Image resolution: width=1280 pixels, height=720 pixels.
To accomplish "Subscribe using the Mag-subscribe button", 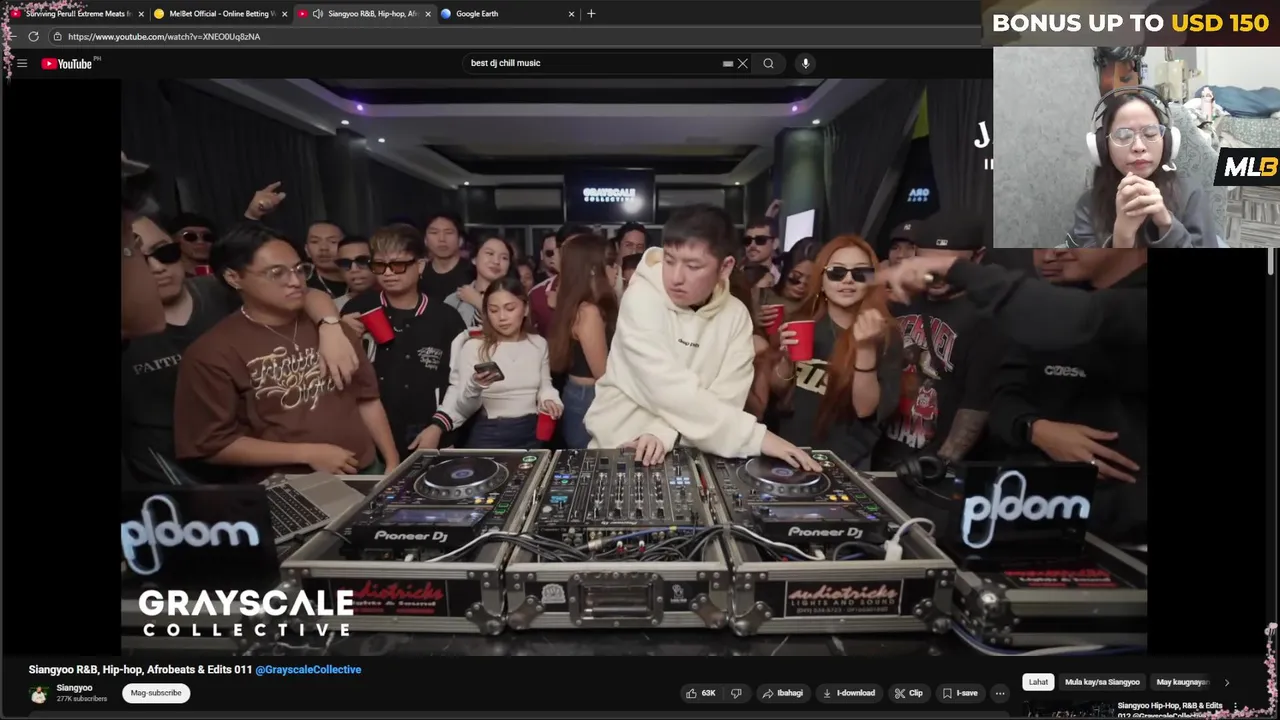I will 156,693.
